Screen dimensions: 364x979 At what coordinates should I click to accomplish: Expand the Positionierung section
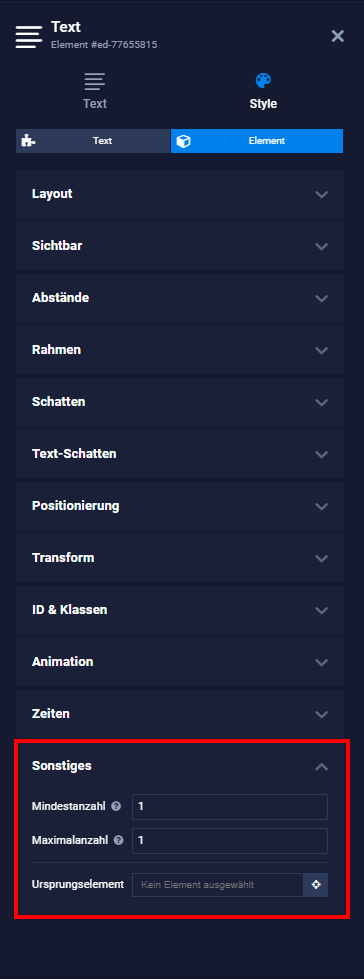click(180, 506)
